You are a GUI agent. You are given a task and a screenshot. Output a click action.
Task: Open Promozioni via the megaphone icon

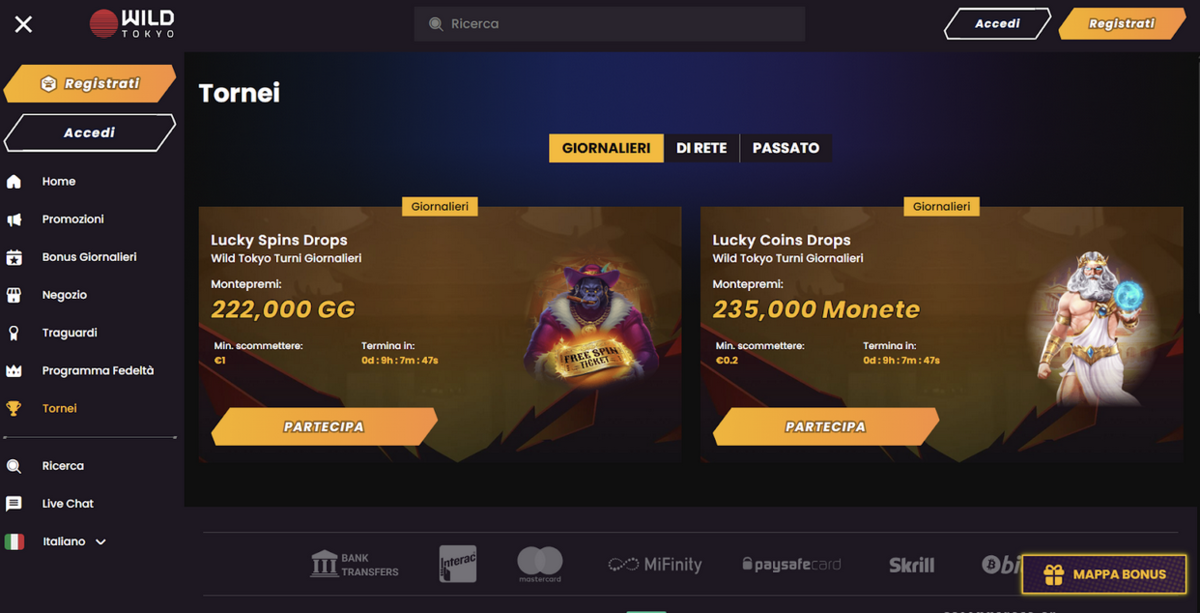[x=14, y=219]
